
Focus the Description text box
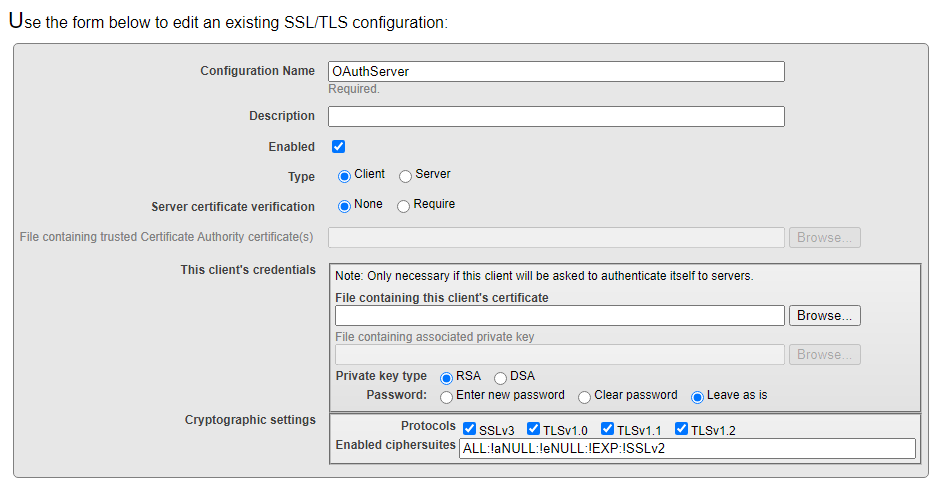coord(556,116)
